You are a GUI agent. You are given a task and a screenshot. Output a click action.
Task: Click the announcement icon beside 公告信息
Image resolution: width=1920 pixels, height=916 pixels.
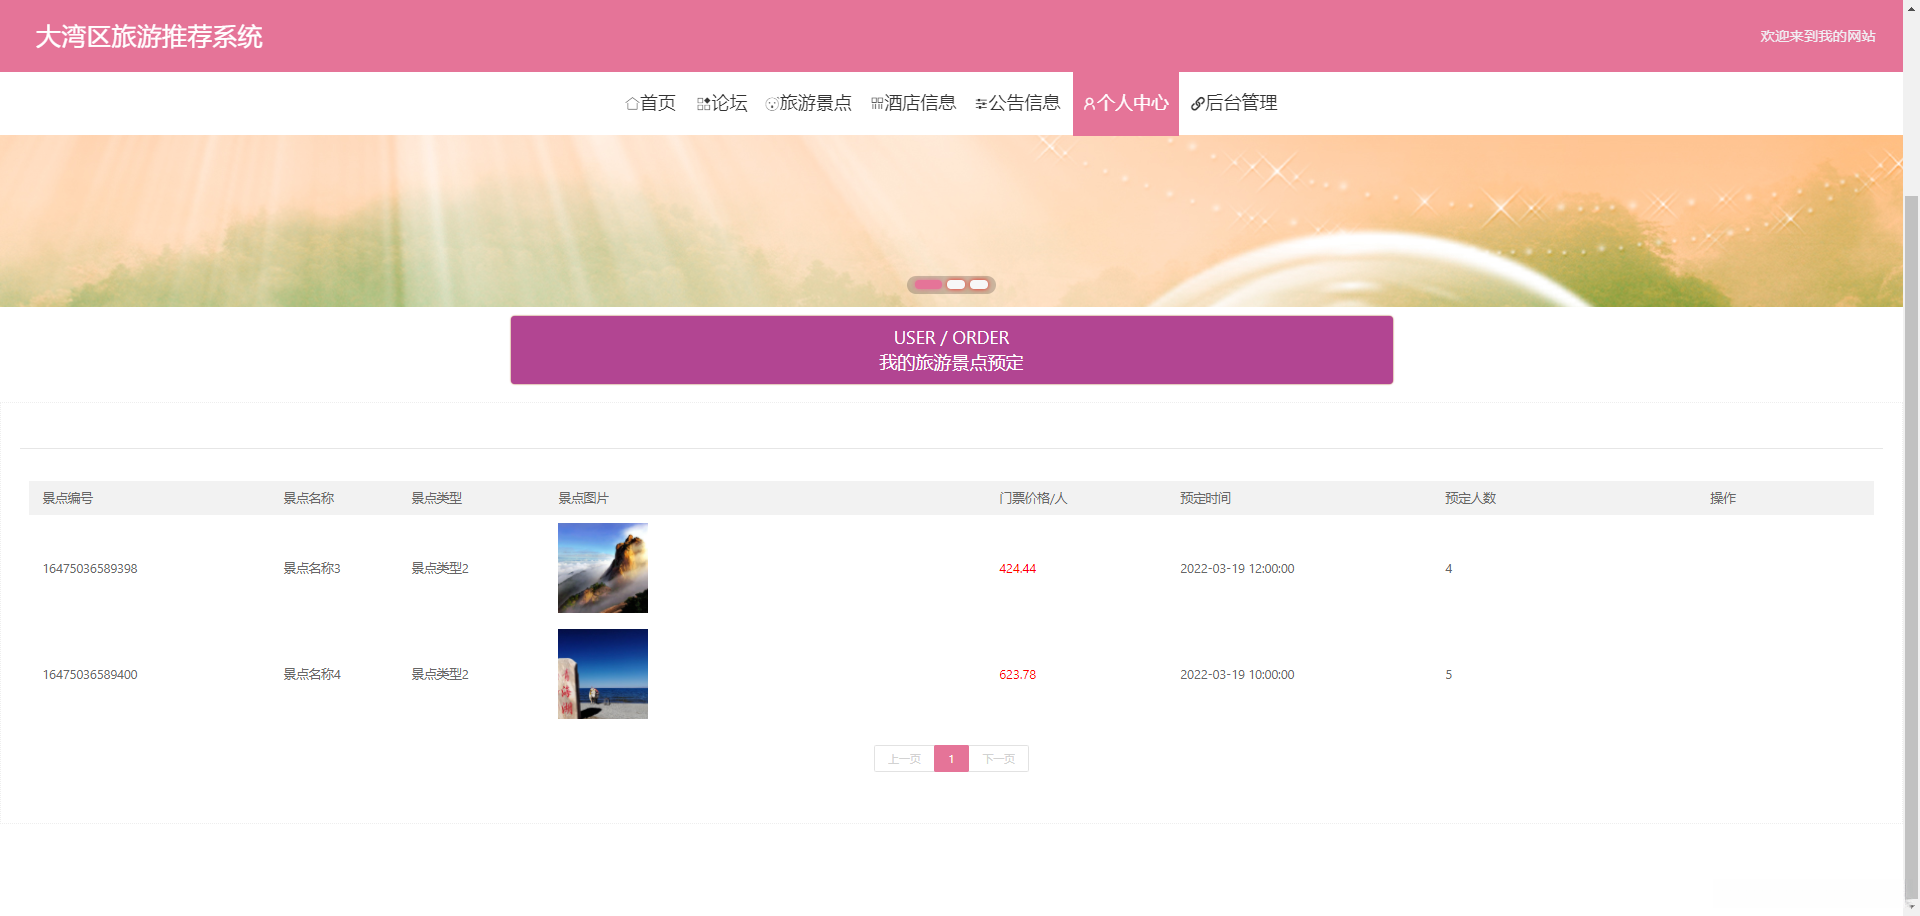(x=981, y=104)
